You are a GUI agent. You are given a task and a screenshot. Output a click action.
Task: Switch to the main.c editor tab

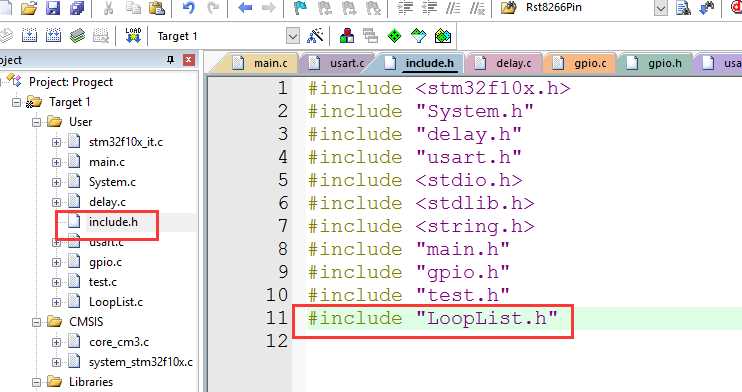click(261, 63)
